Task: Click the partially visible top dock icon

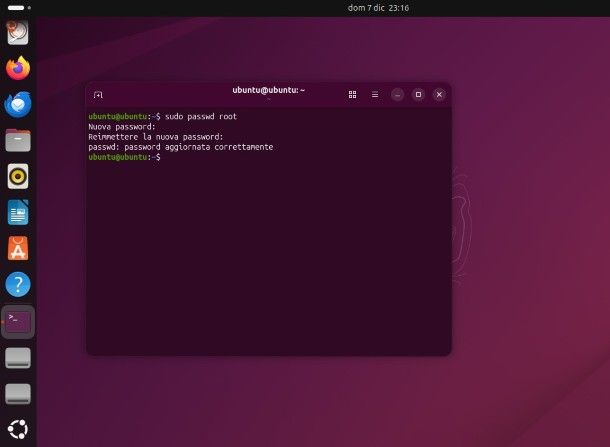Action: tap(18, 32)
